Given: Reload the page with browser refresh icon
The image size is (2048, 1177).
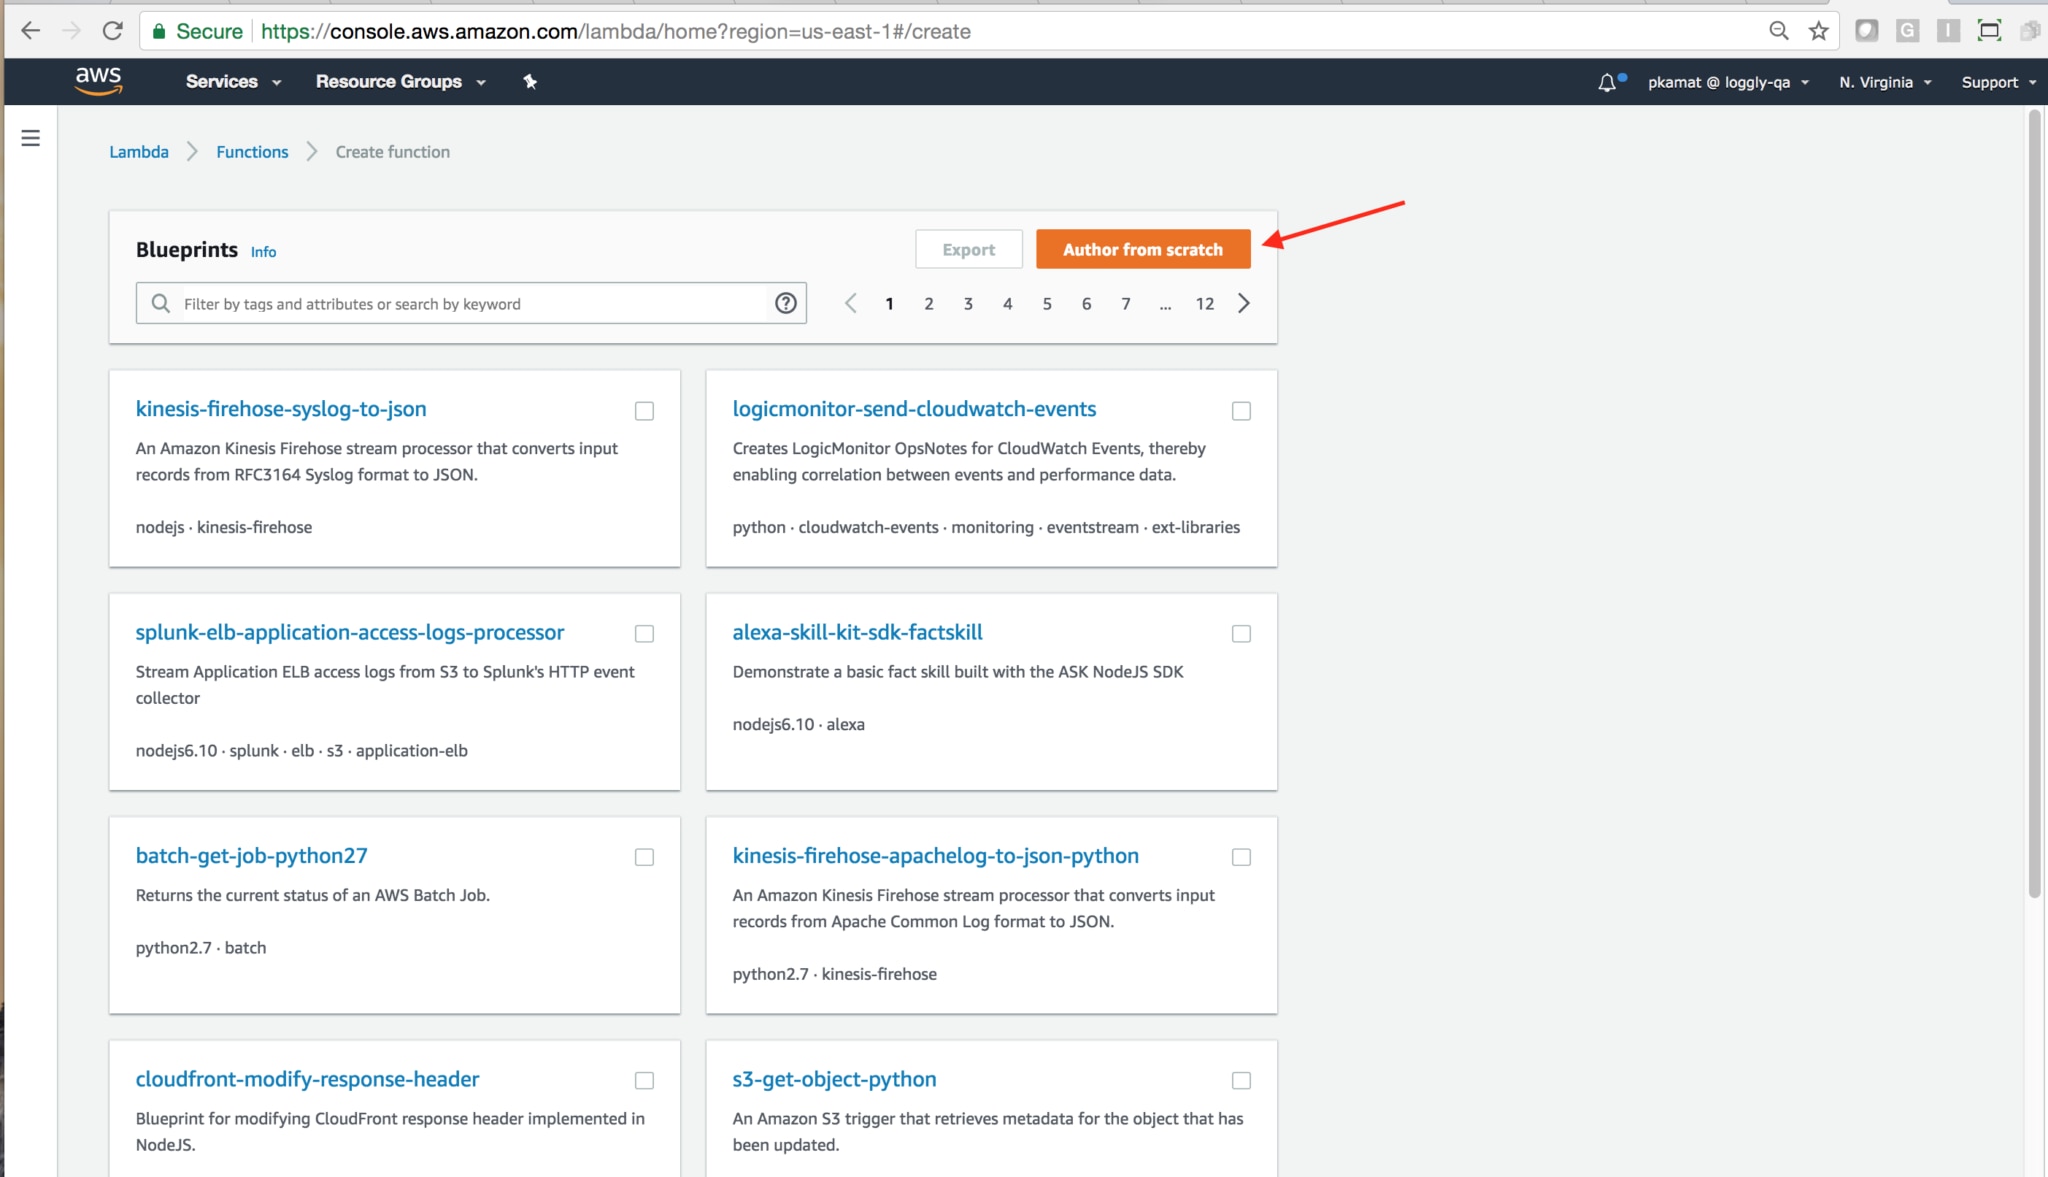Looking at the screenshot, I should click(113, 31).
